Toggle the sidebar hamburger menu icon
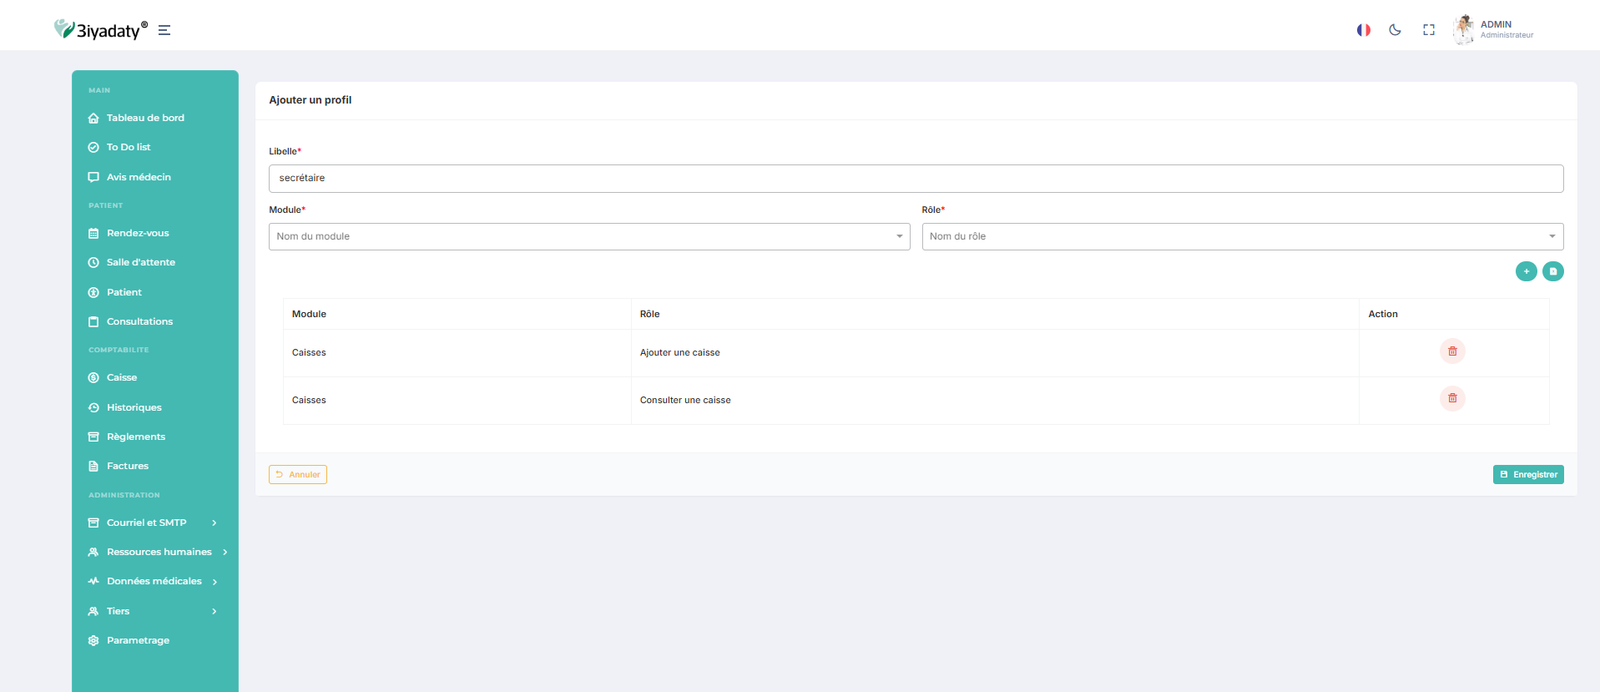 tap(164, 30)
